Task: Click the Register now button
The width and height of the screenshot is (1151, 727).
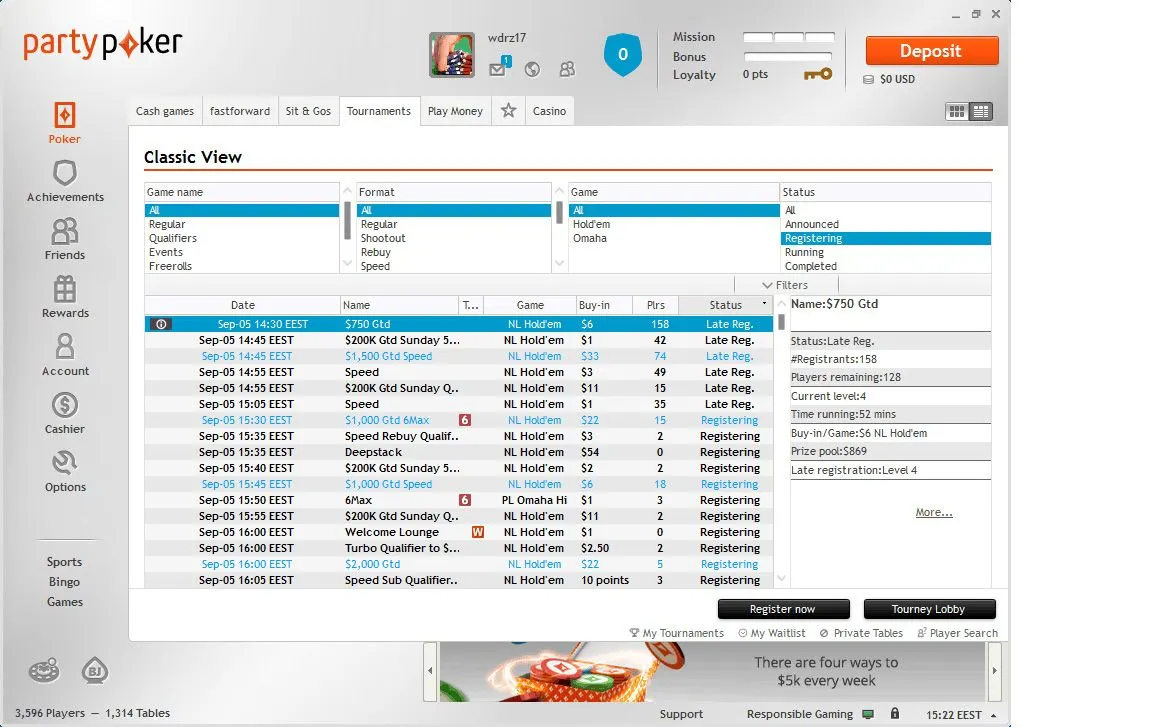Action: [x=783, y=609]
